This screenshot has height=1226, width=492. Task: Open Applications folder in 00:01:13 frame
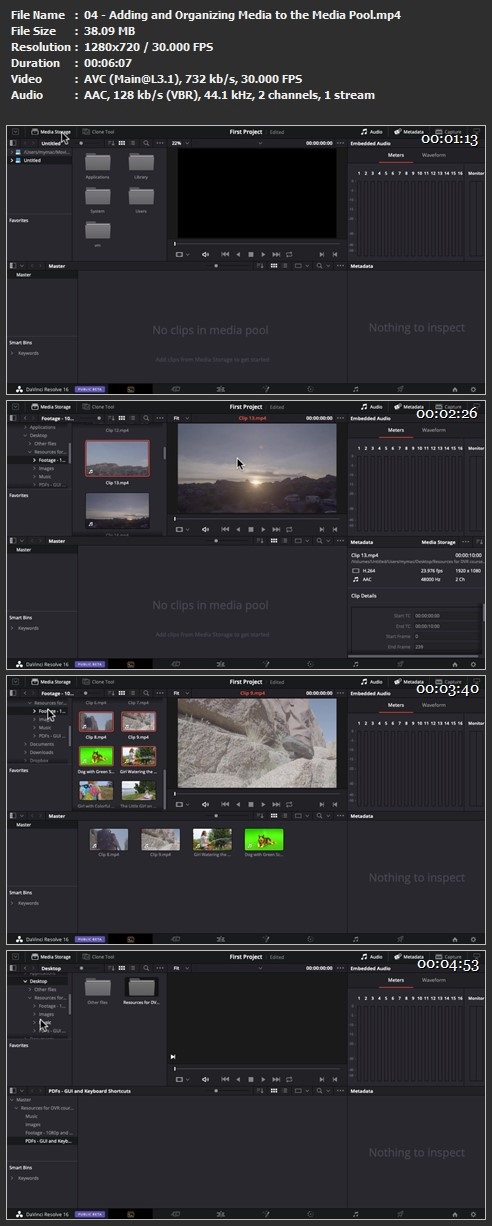coord(98,164)
